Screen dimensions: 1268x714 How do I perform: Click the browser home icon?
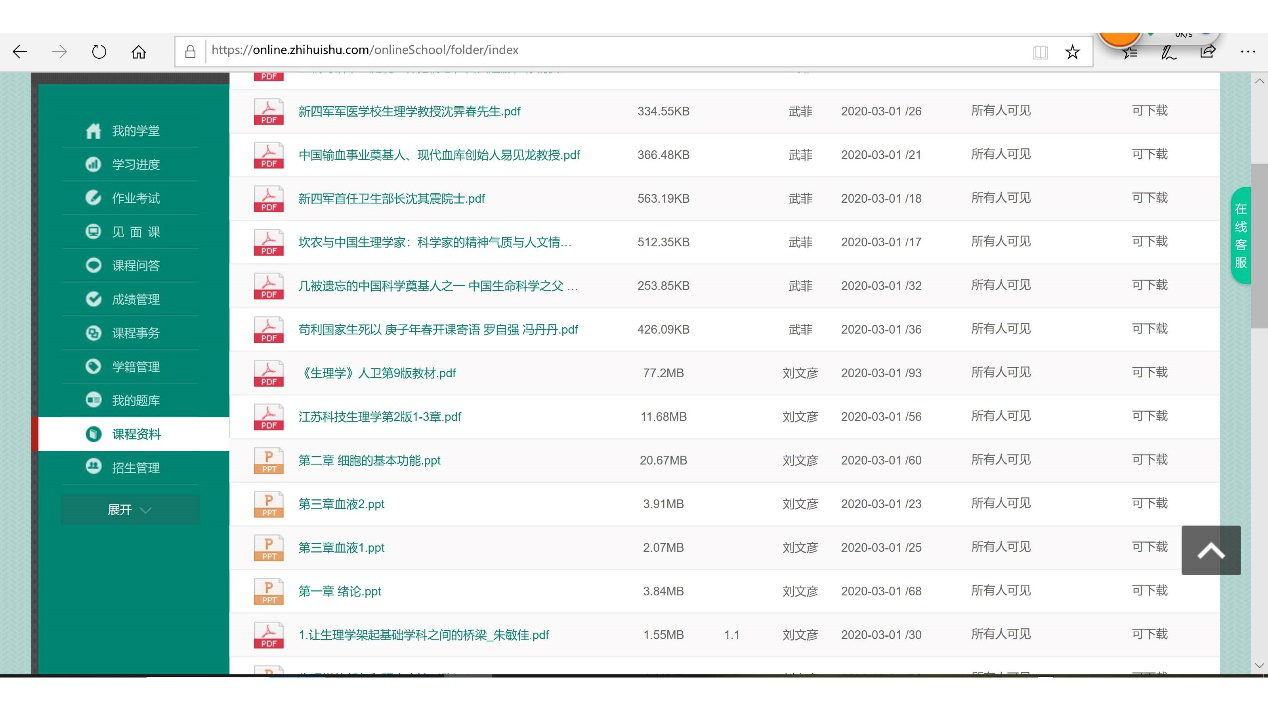[x=139, y=52]
